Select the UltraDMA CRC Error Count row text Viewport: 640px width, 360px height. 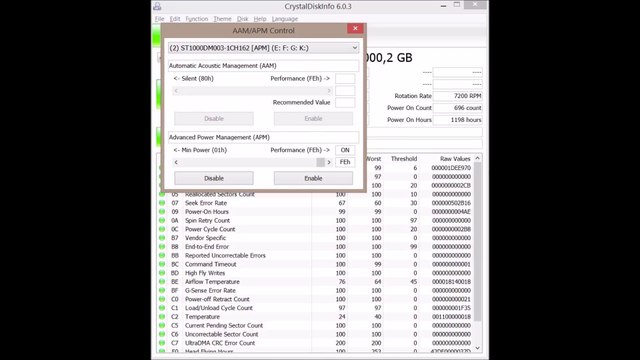(220, 343)
